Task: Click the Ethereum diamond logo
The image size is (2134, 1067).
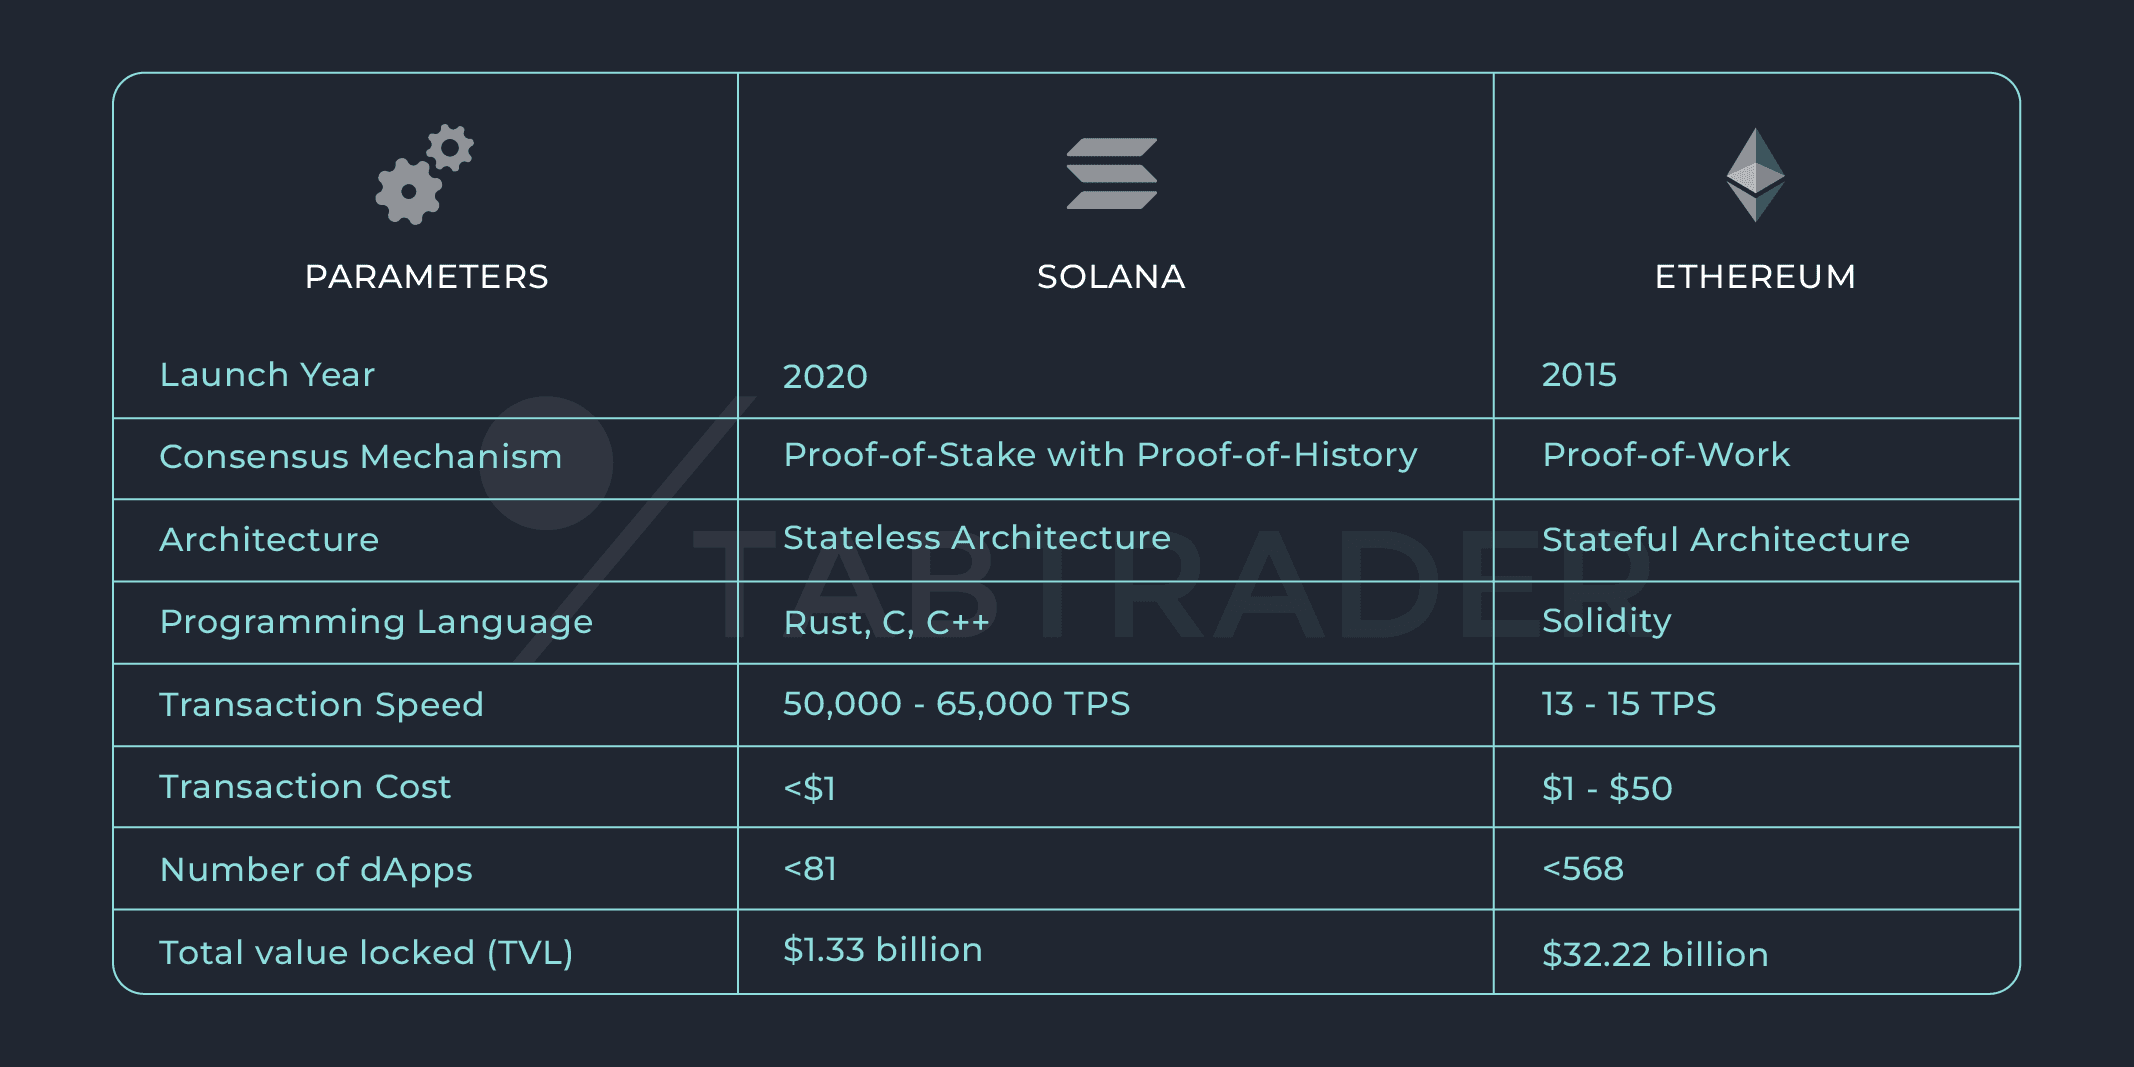Action: (x=1755, y=175)
